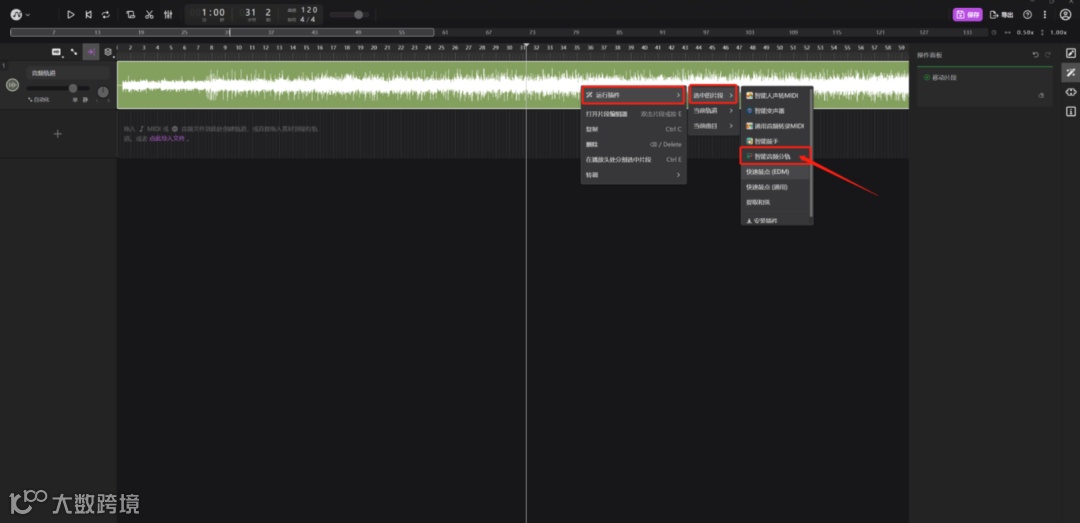
Task: Click the playhead marker at bar 31
Action: tap(526, 45)
